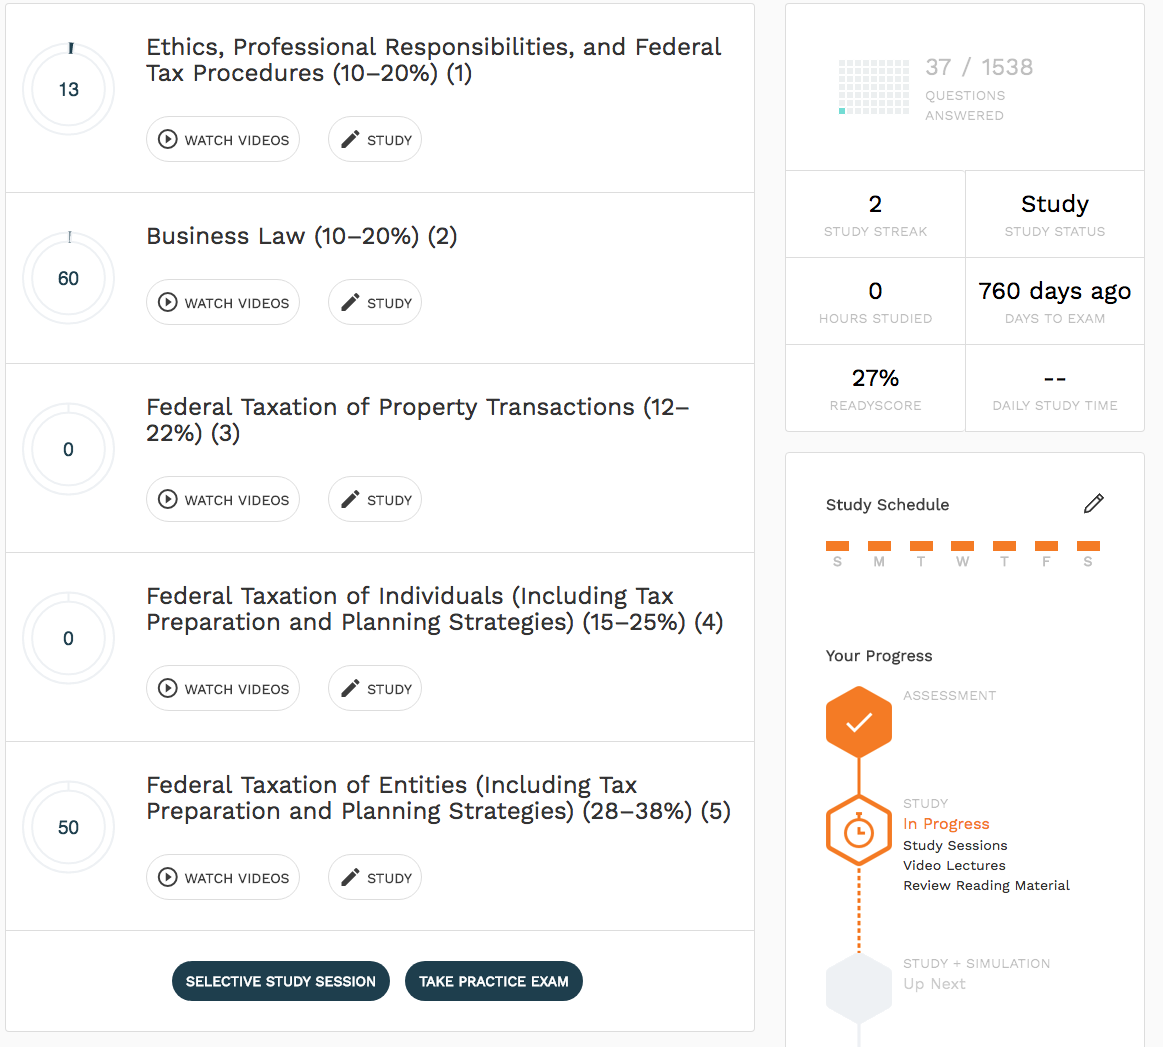The width and height of the screenshot is (1163, 1047).
Task: Study Federal Taxation of Individuals section
Action: point(375,689)
